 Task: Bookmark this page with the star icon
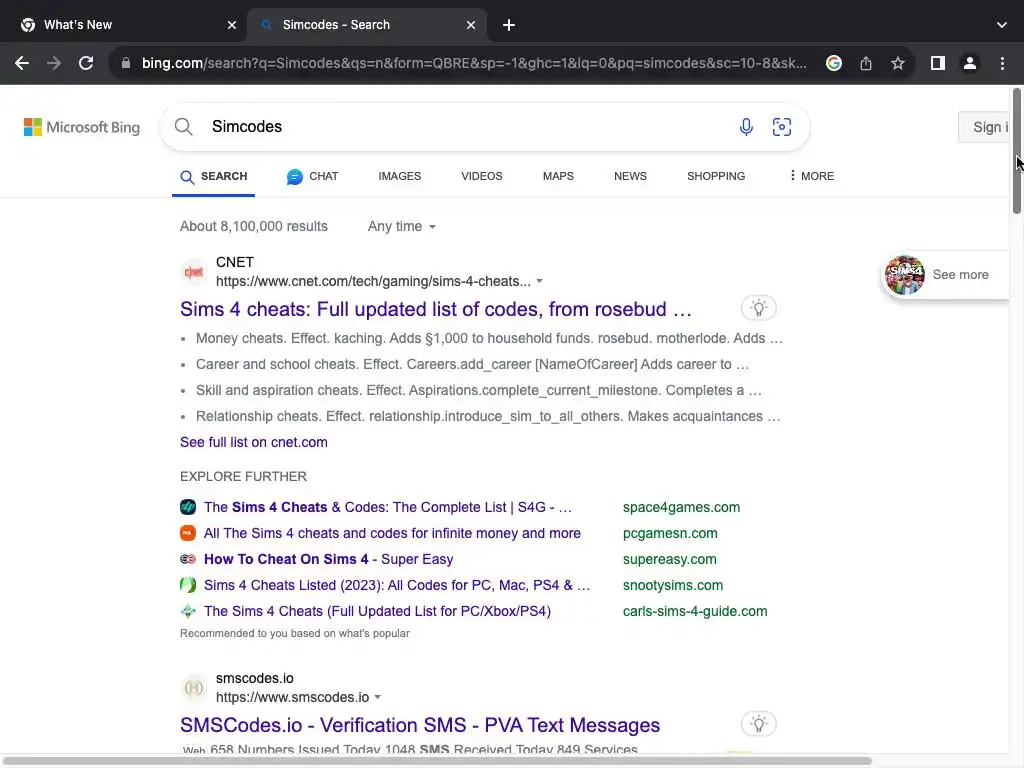tap(898, 63)
